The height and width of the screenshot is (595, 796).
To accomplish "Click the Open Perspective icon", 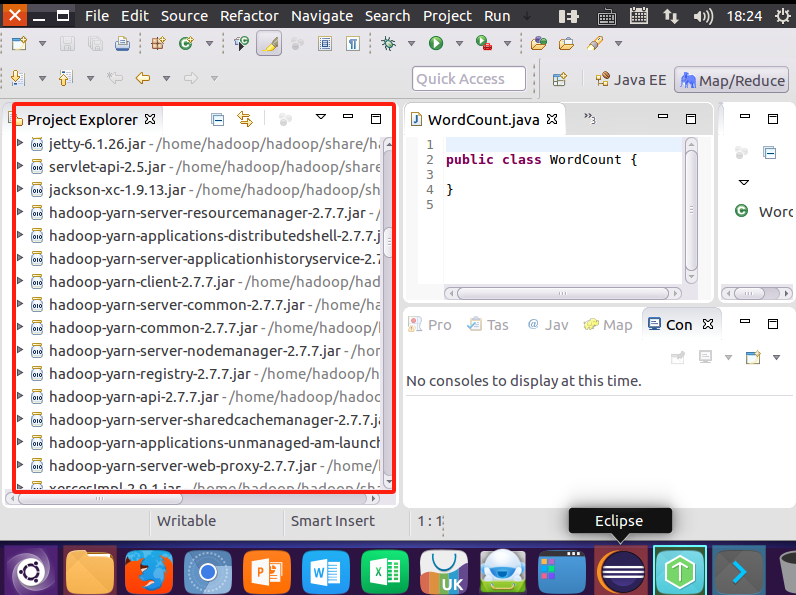I will pyautogui.click(x=559, y=80).
